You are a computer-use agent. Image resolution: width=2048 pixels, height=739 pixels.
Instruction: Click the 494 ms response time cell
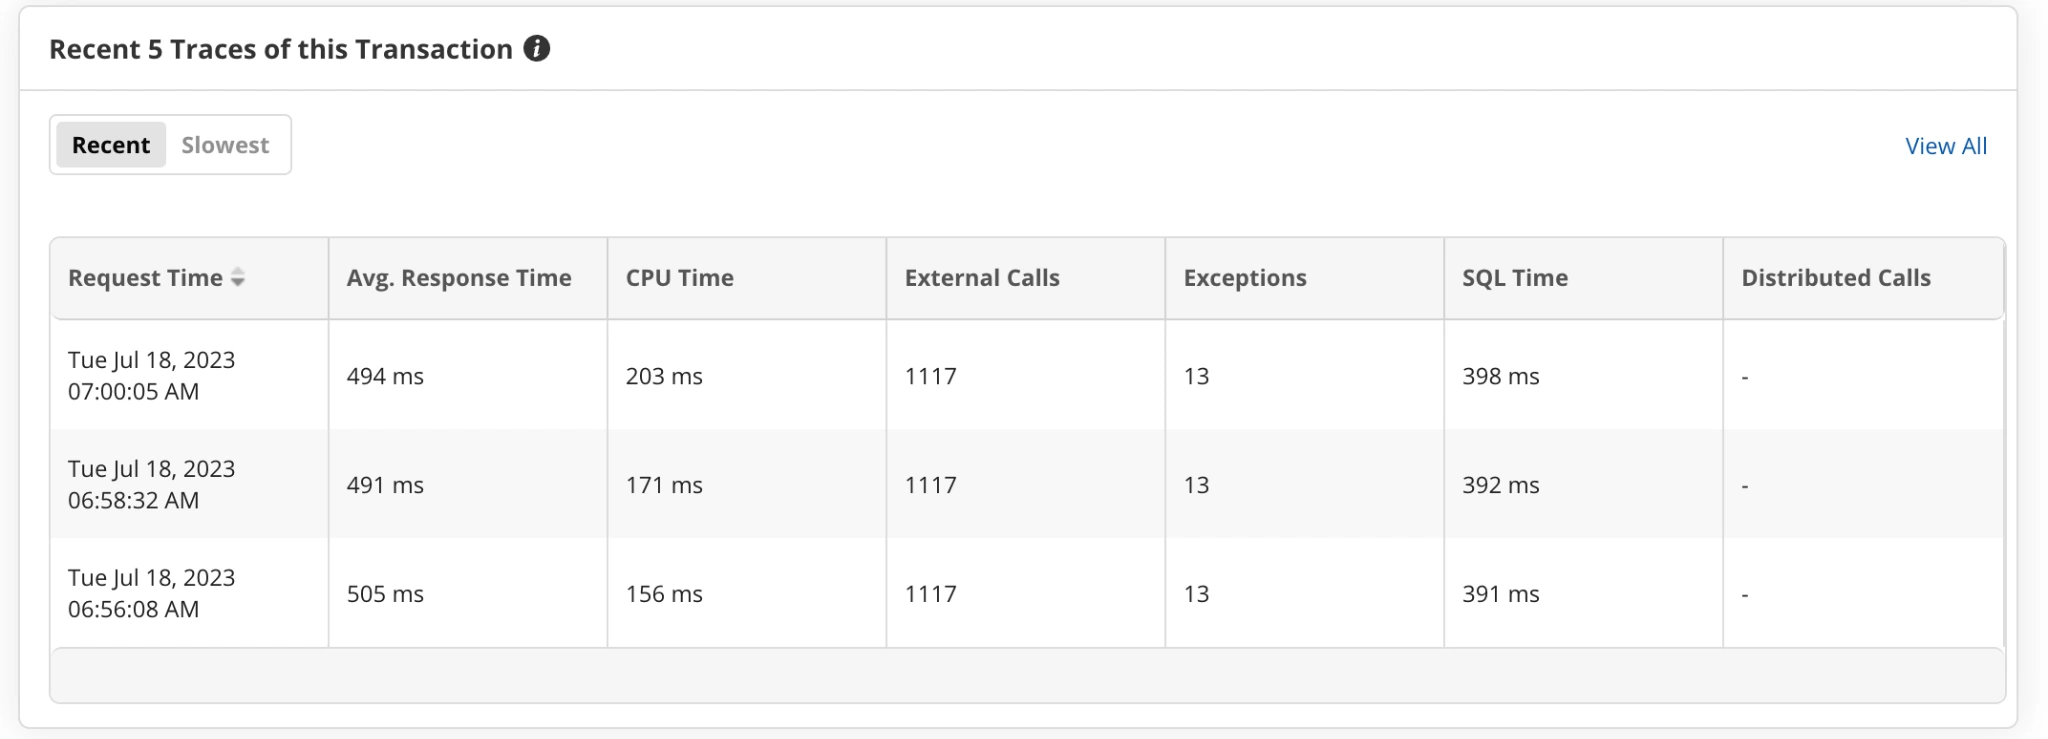coord(385,377)
